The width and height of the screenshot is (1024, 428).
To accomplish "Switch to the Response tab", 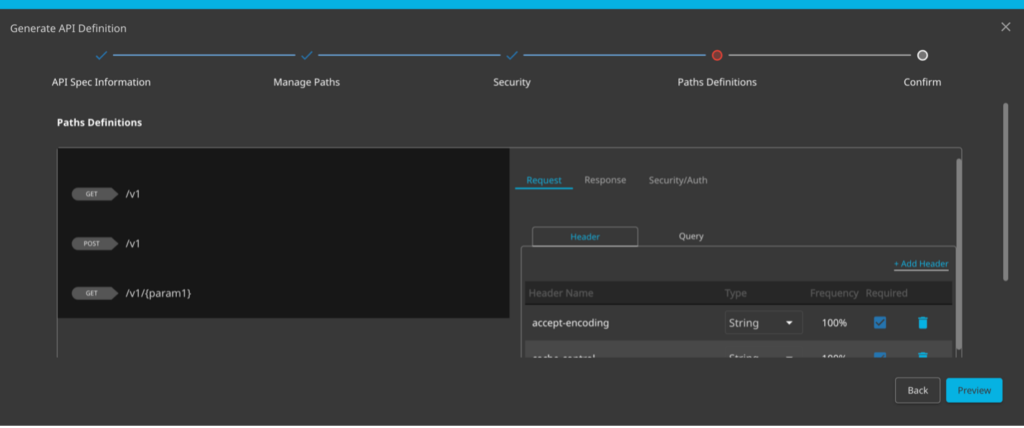I will 605,180.
